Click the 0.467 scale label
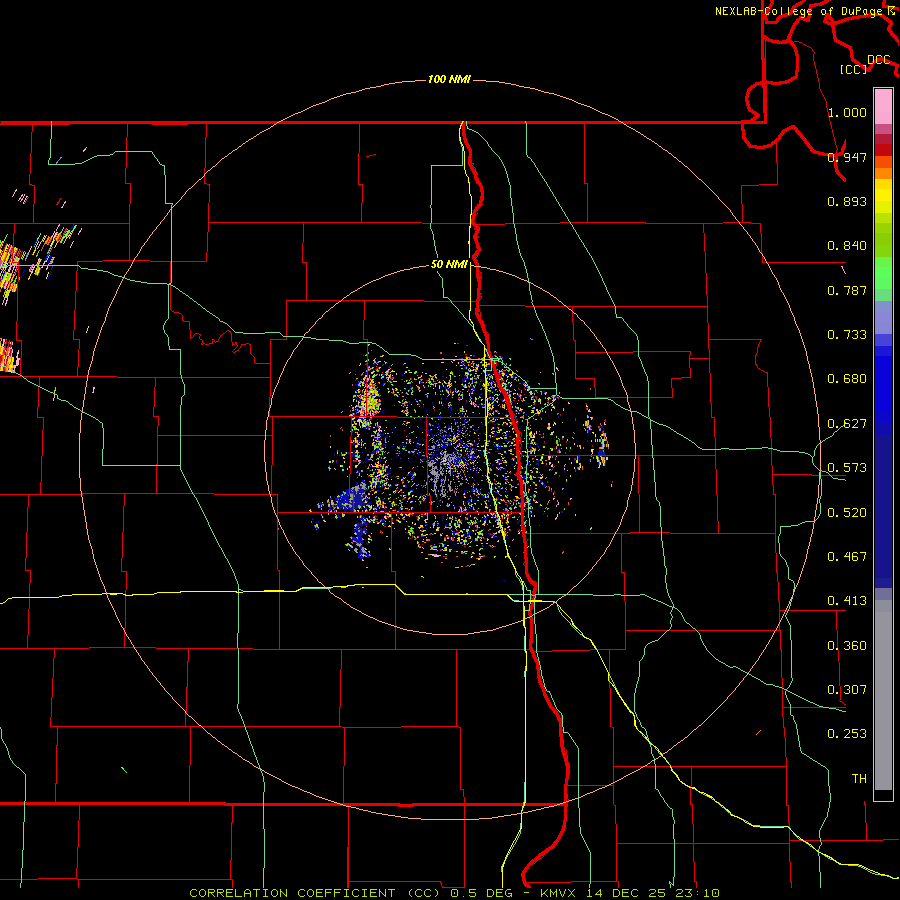 click(847, 557)
